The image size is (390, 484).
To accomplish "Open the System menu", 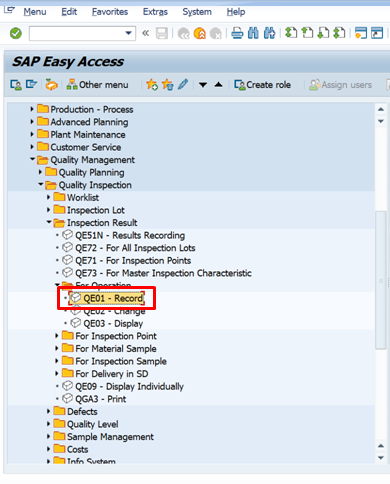I will click(197, 12).
